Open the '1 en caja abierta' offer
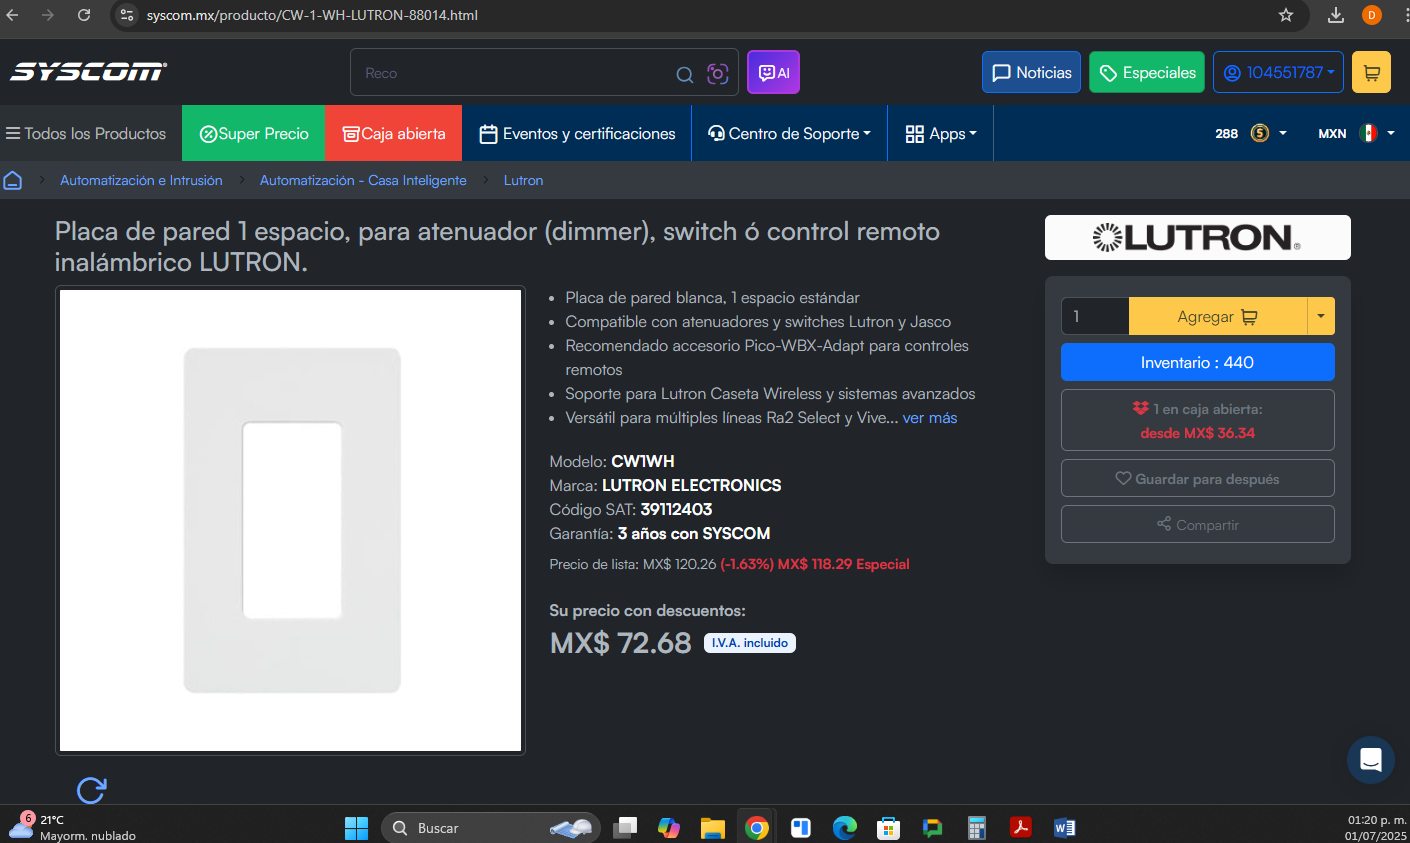 pyautogui.click(x=1197, y=420)
